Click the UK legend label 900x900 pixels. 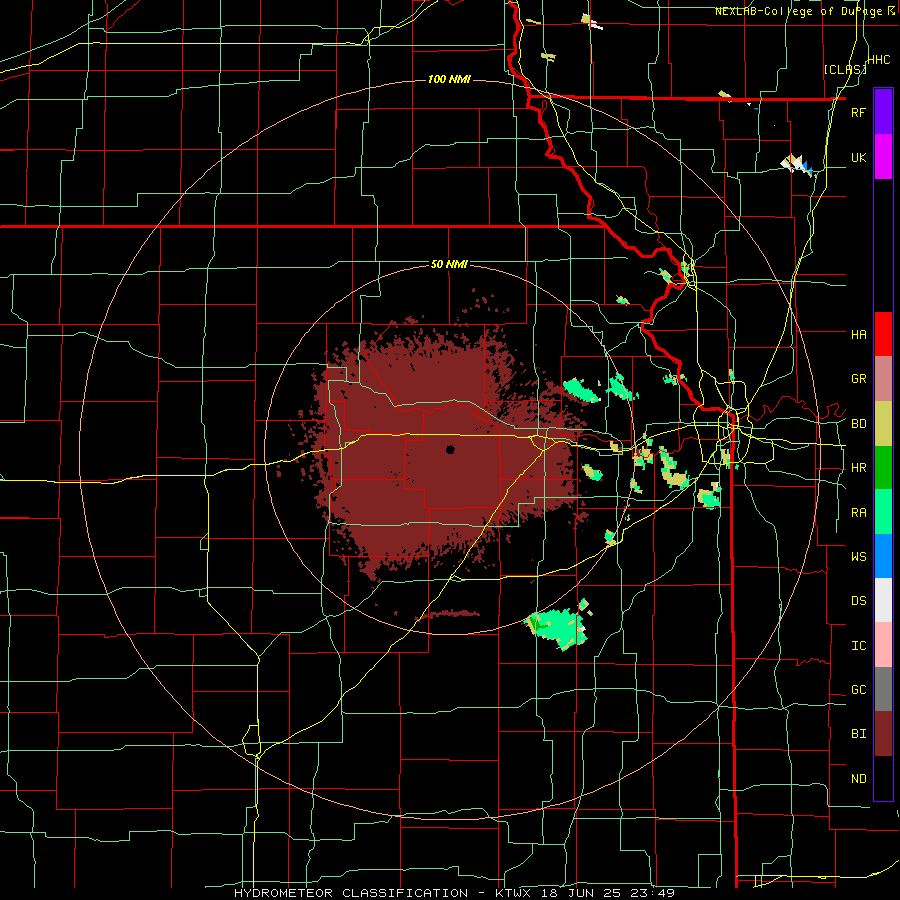[858, 157]
